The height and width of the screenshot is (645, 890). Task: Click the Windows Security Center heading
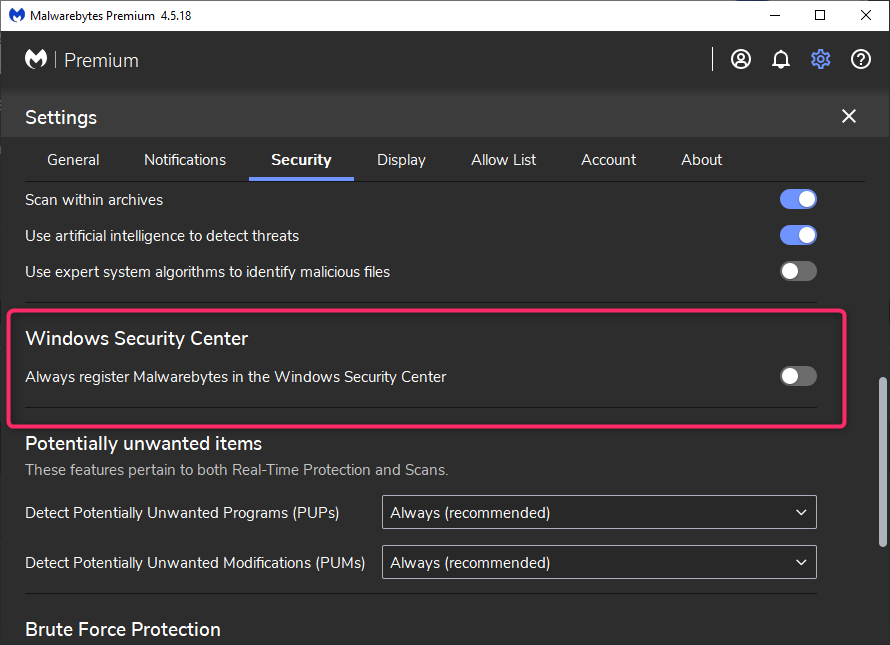[x=137, y=338]
